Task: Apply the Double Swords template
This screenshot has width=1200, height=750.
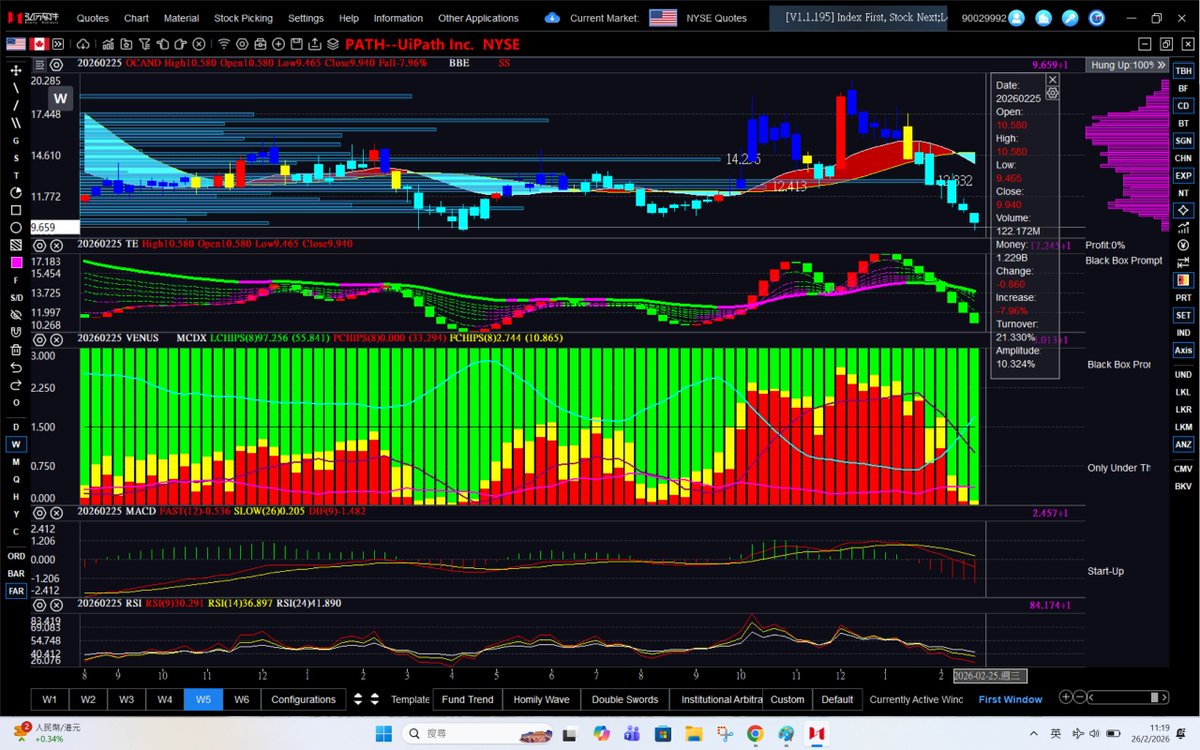Action: (x=625, y=699)
